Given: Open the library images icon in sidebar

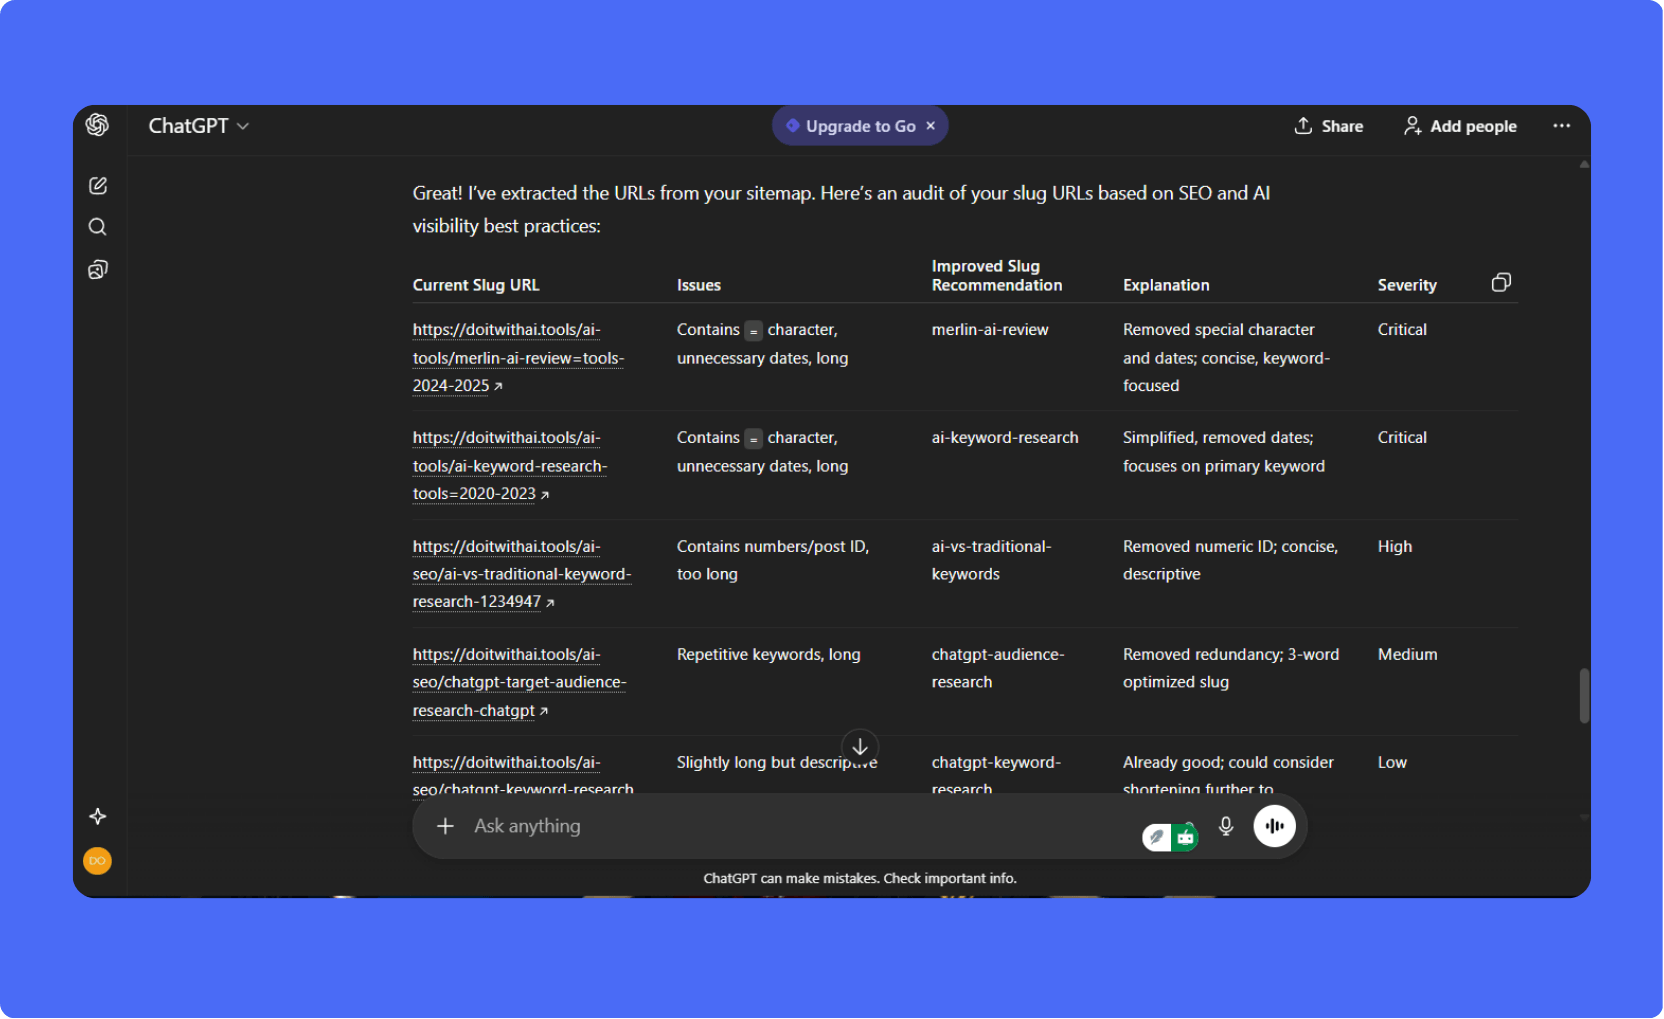Looking at the screenshot, I should point(98,270).
